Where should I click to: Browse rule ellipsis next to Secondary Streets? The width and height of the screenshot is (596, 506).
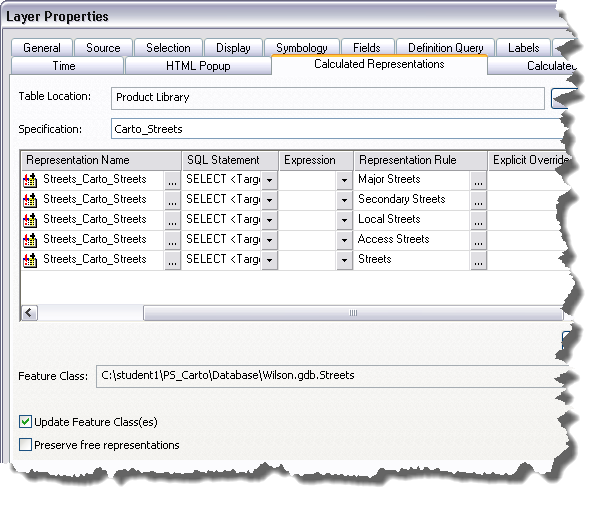[x=478, y=201]
